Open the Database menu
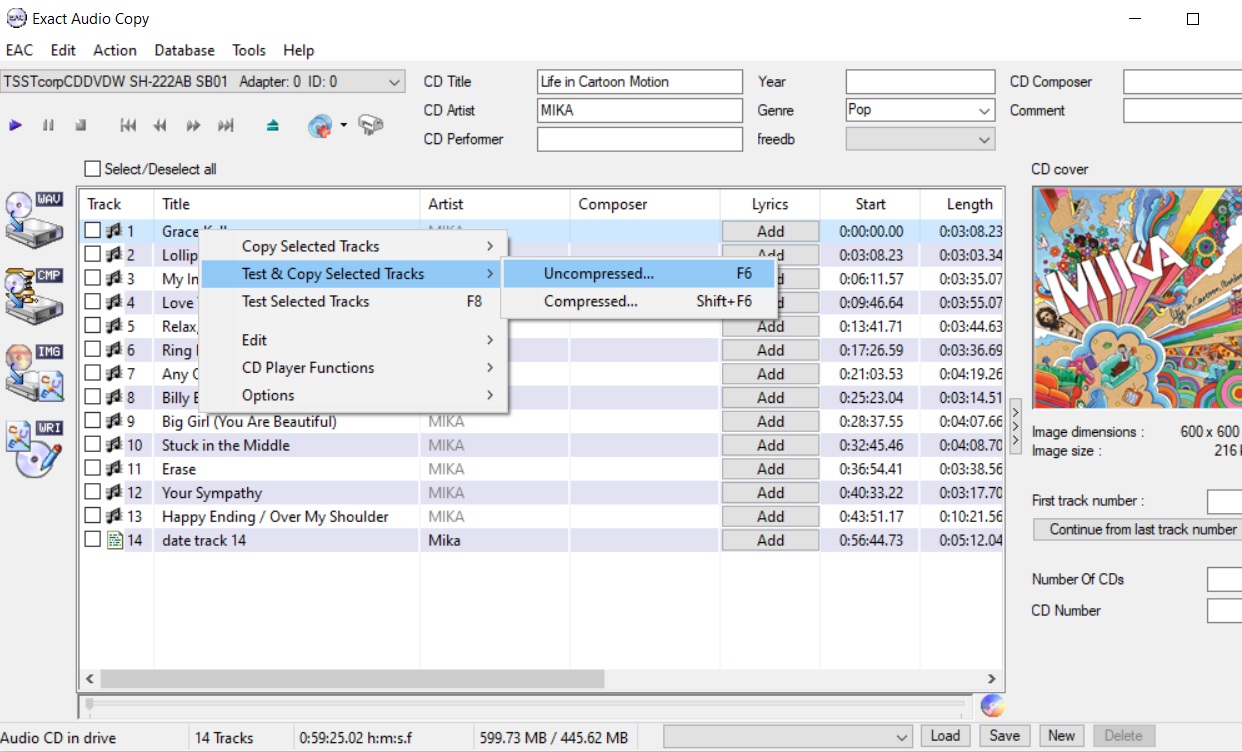The height and width of the screenshot is (752, 1242). [184, 50]
